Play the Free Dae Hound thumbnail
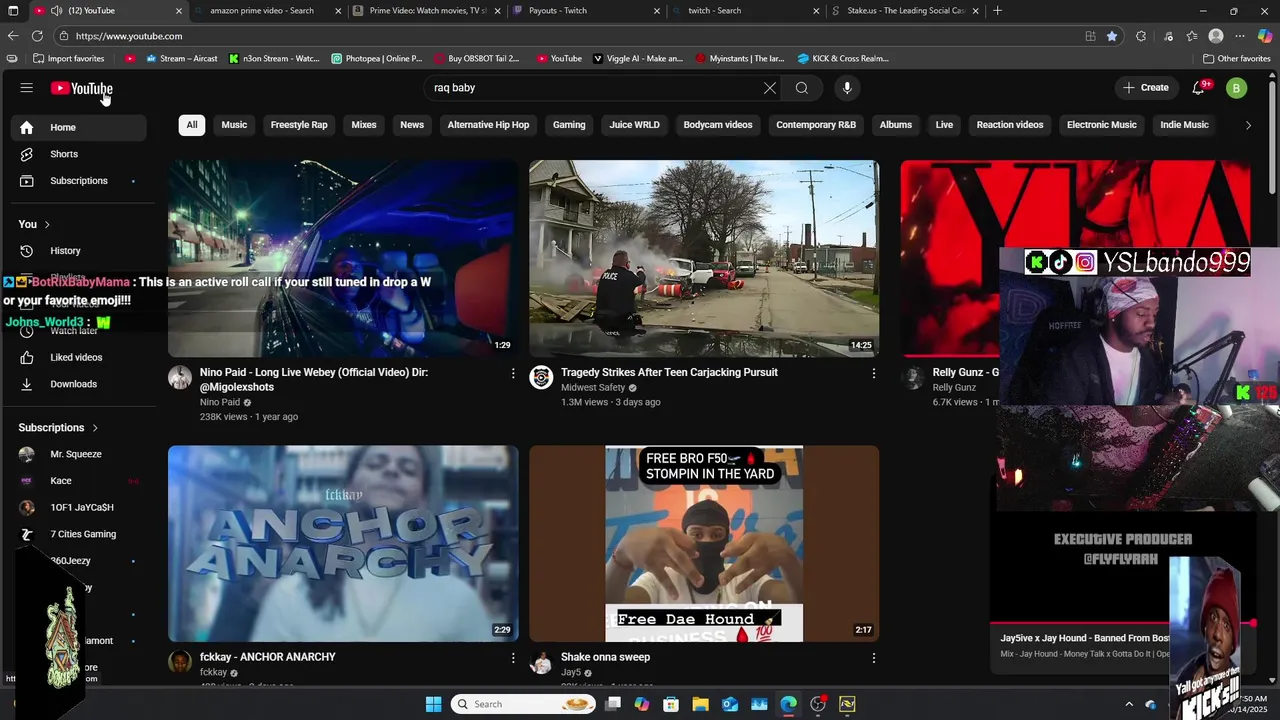The width and height of the screenshot is (1280, 720). 704,543
